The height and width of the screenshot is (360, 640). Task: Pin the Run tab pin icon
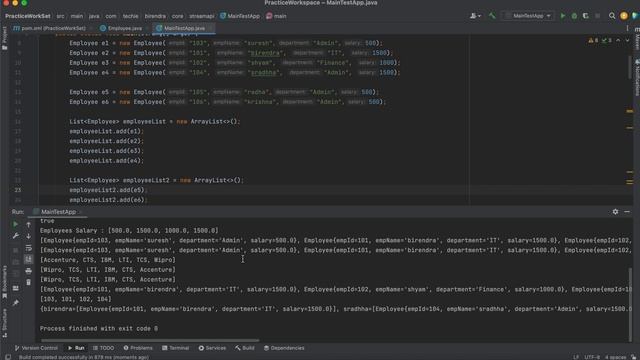coord(16,303)
